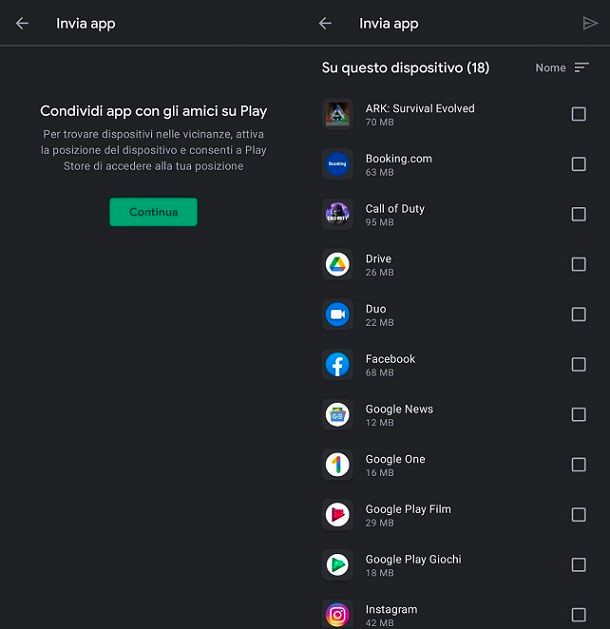This screenshot has width=610, height=629.
Task: Tick the Google One checkbox
Action: 578,465
